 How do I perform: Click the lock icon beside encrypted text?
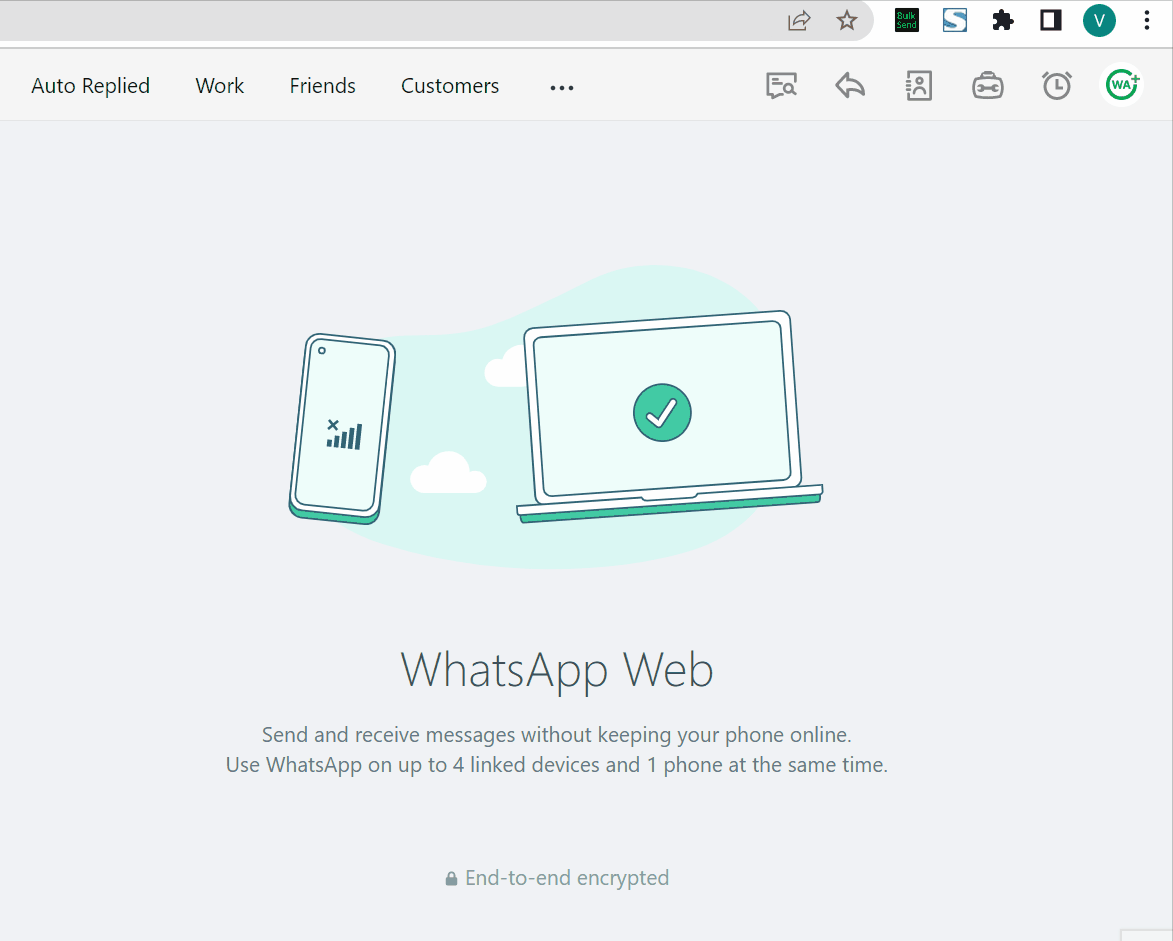click(x=453, y=878)
